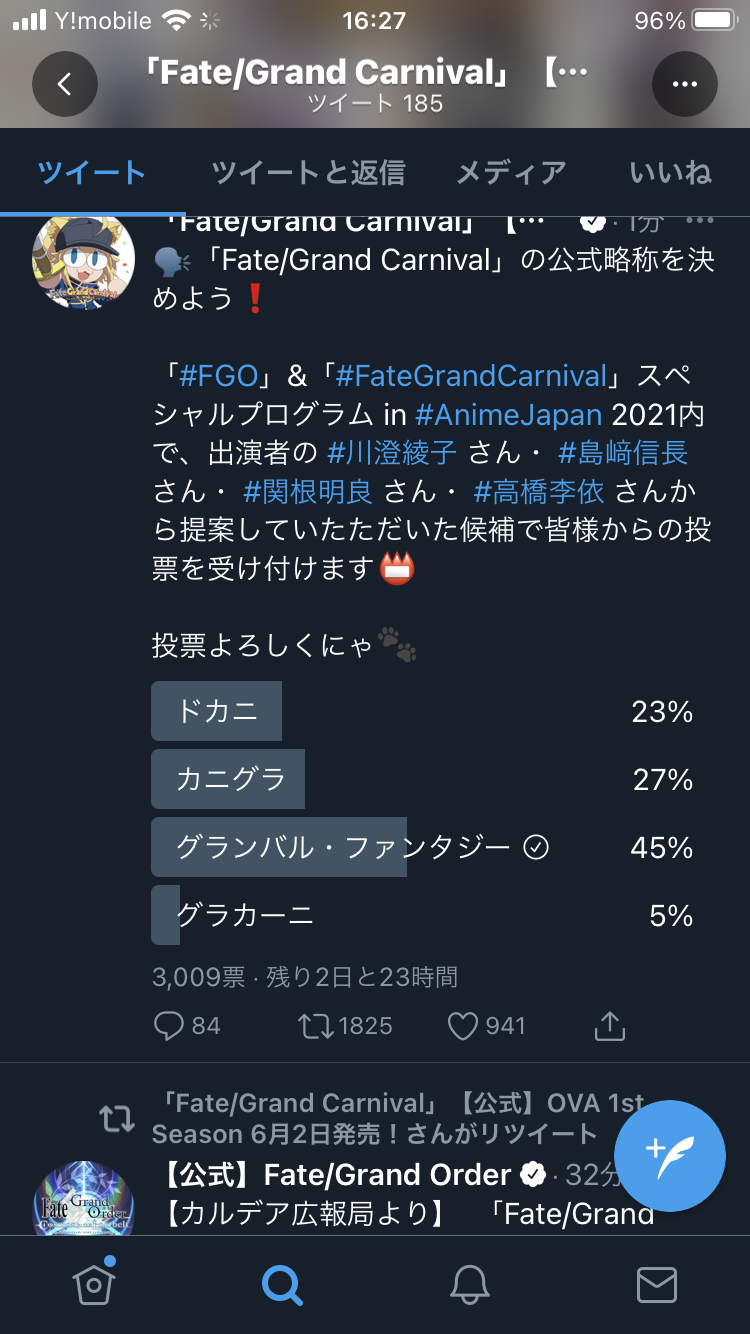Switch to ツイートと返信 tab
The width and height of the screenshot is (750, 1334).
(308, 173)
